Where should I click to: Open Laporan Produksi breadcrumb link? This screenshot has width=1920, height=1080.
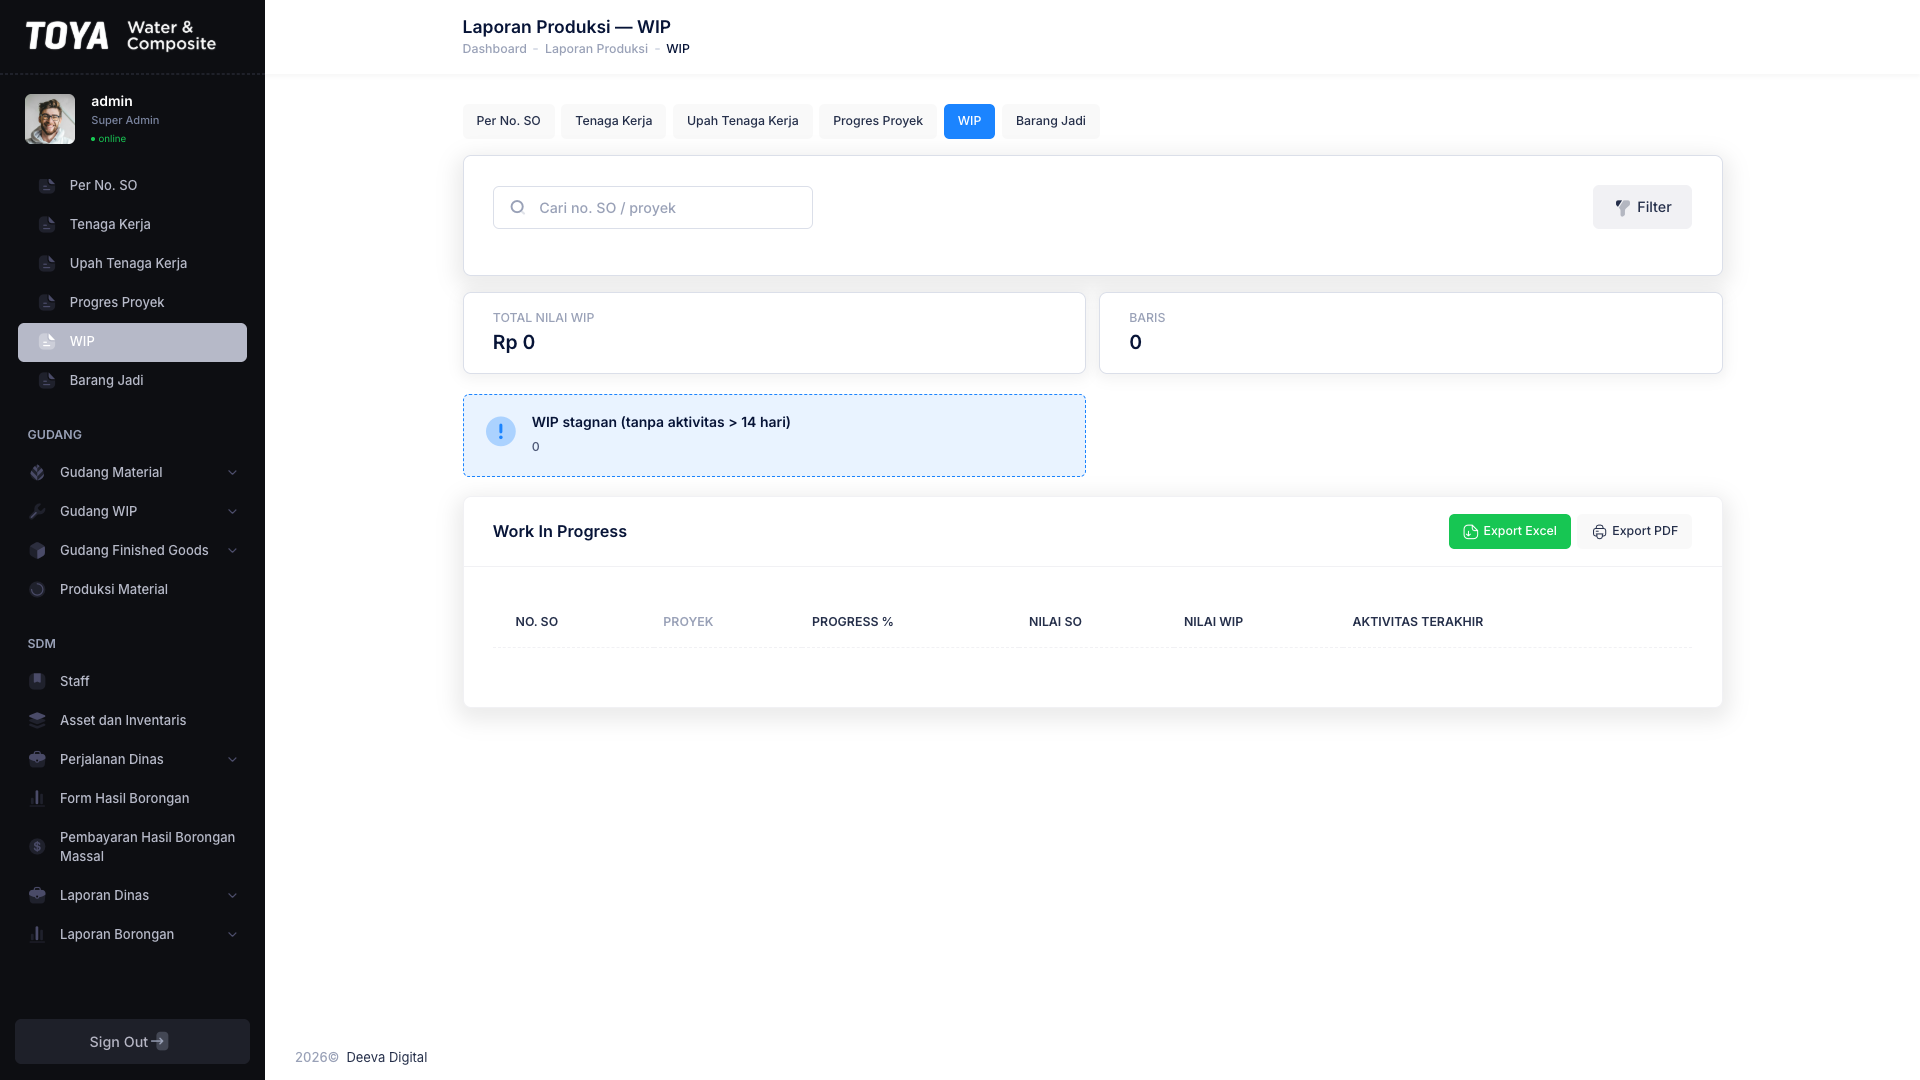tap(596, 49)
